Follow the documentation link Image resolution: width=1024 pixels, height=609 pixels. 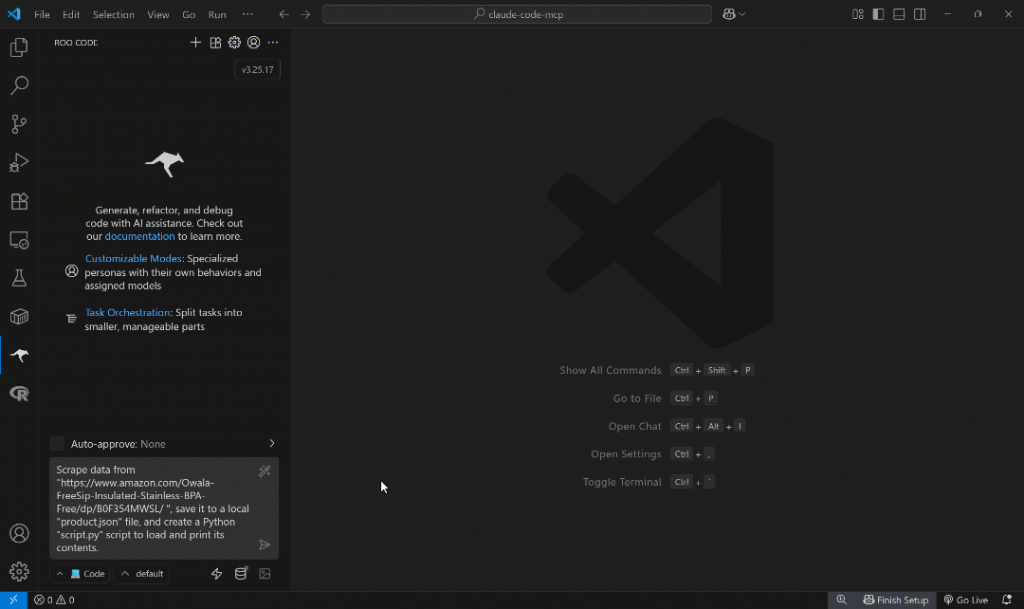(x=139, y=237)
